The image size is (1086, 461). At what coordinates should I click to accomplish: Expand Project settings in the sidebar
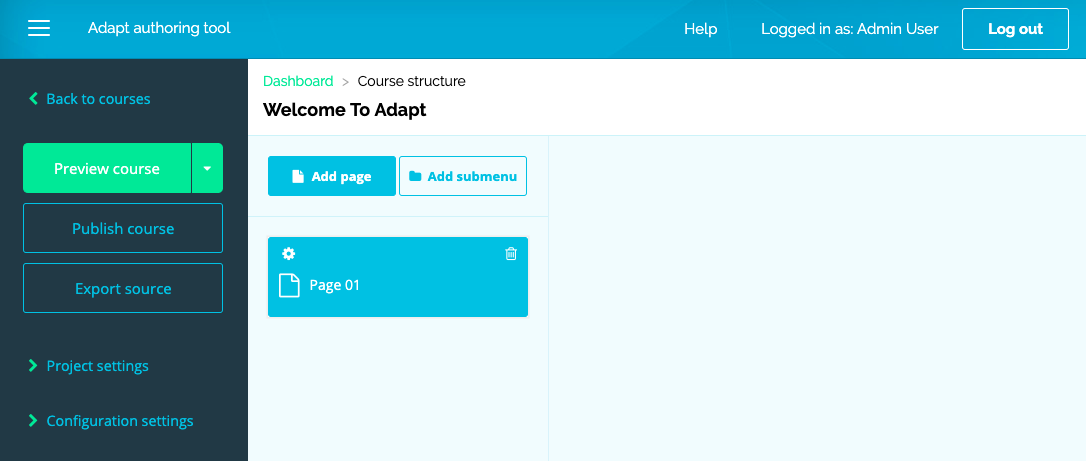(x=97, y=366)
